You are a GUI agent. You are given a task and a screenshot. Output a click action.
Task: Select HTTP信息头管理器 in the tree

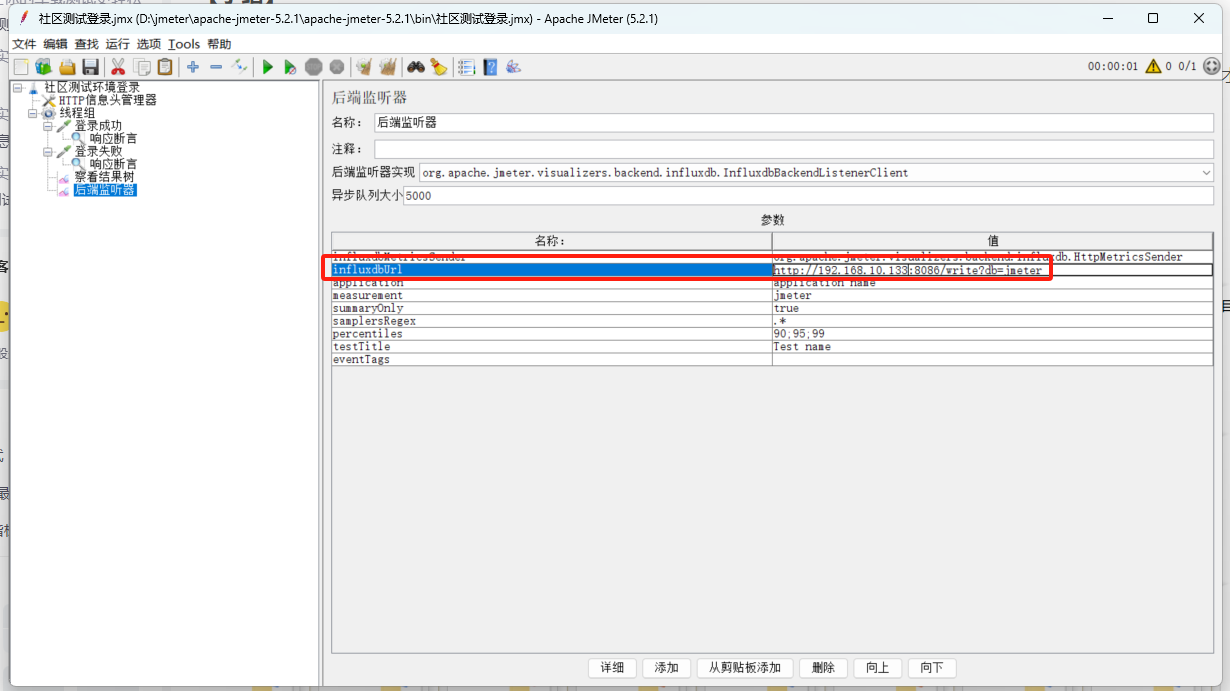point(107,100)
